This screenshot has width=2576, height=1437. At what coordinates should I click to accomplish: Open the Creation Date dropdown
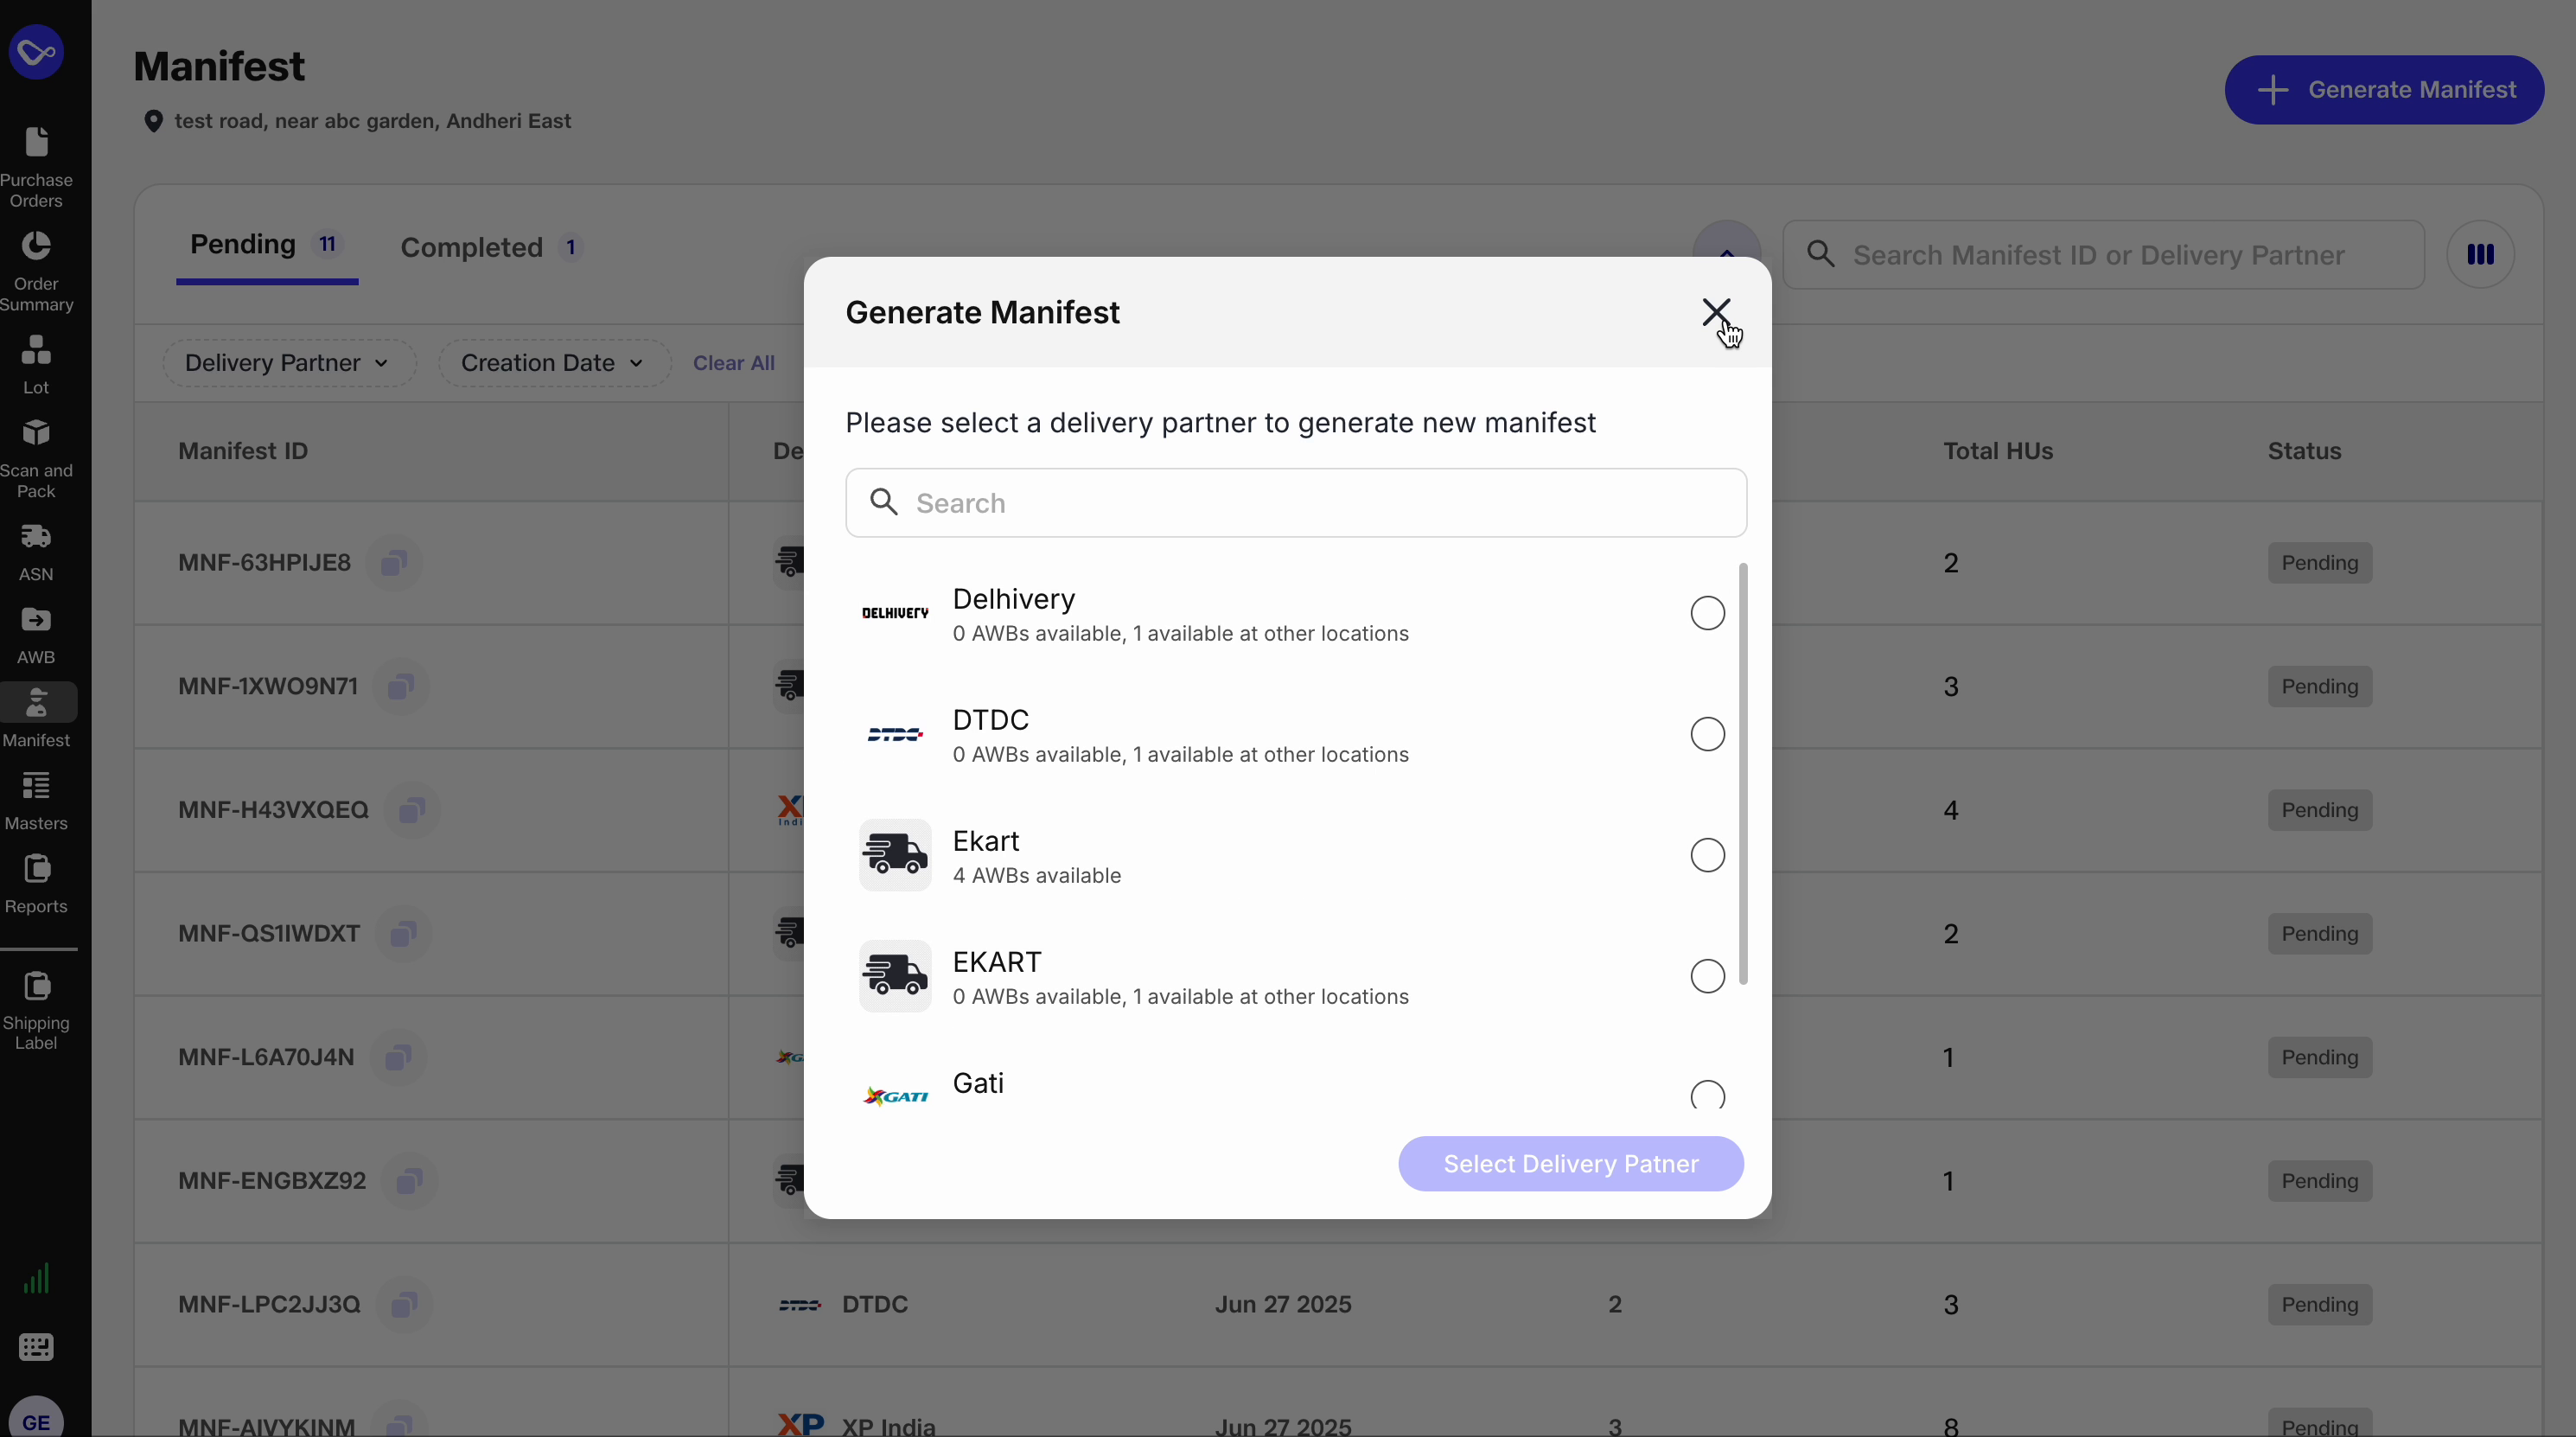tap(553, 362)
